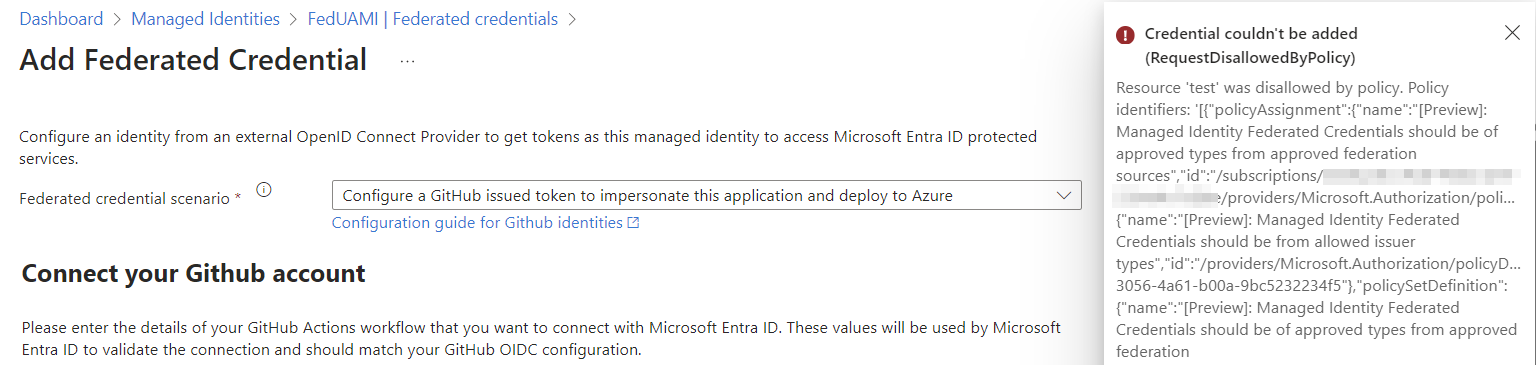Screen dimensions: 1536x365
Task: Click the Federated credential scenario label
Action: click(131, 198)
